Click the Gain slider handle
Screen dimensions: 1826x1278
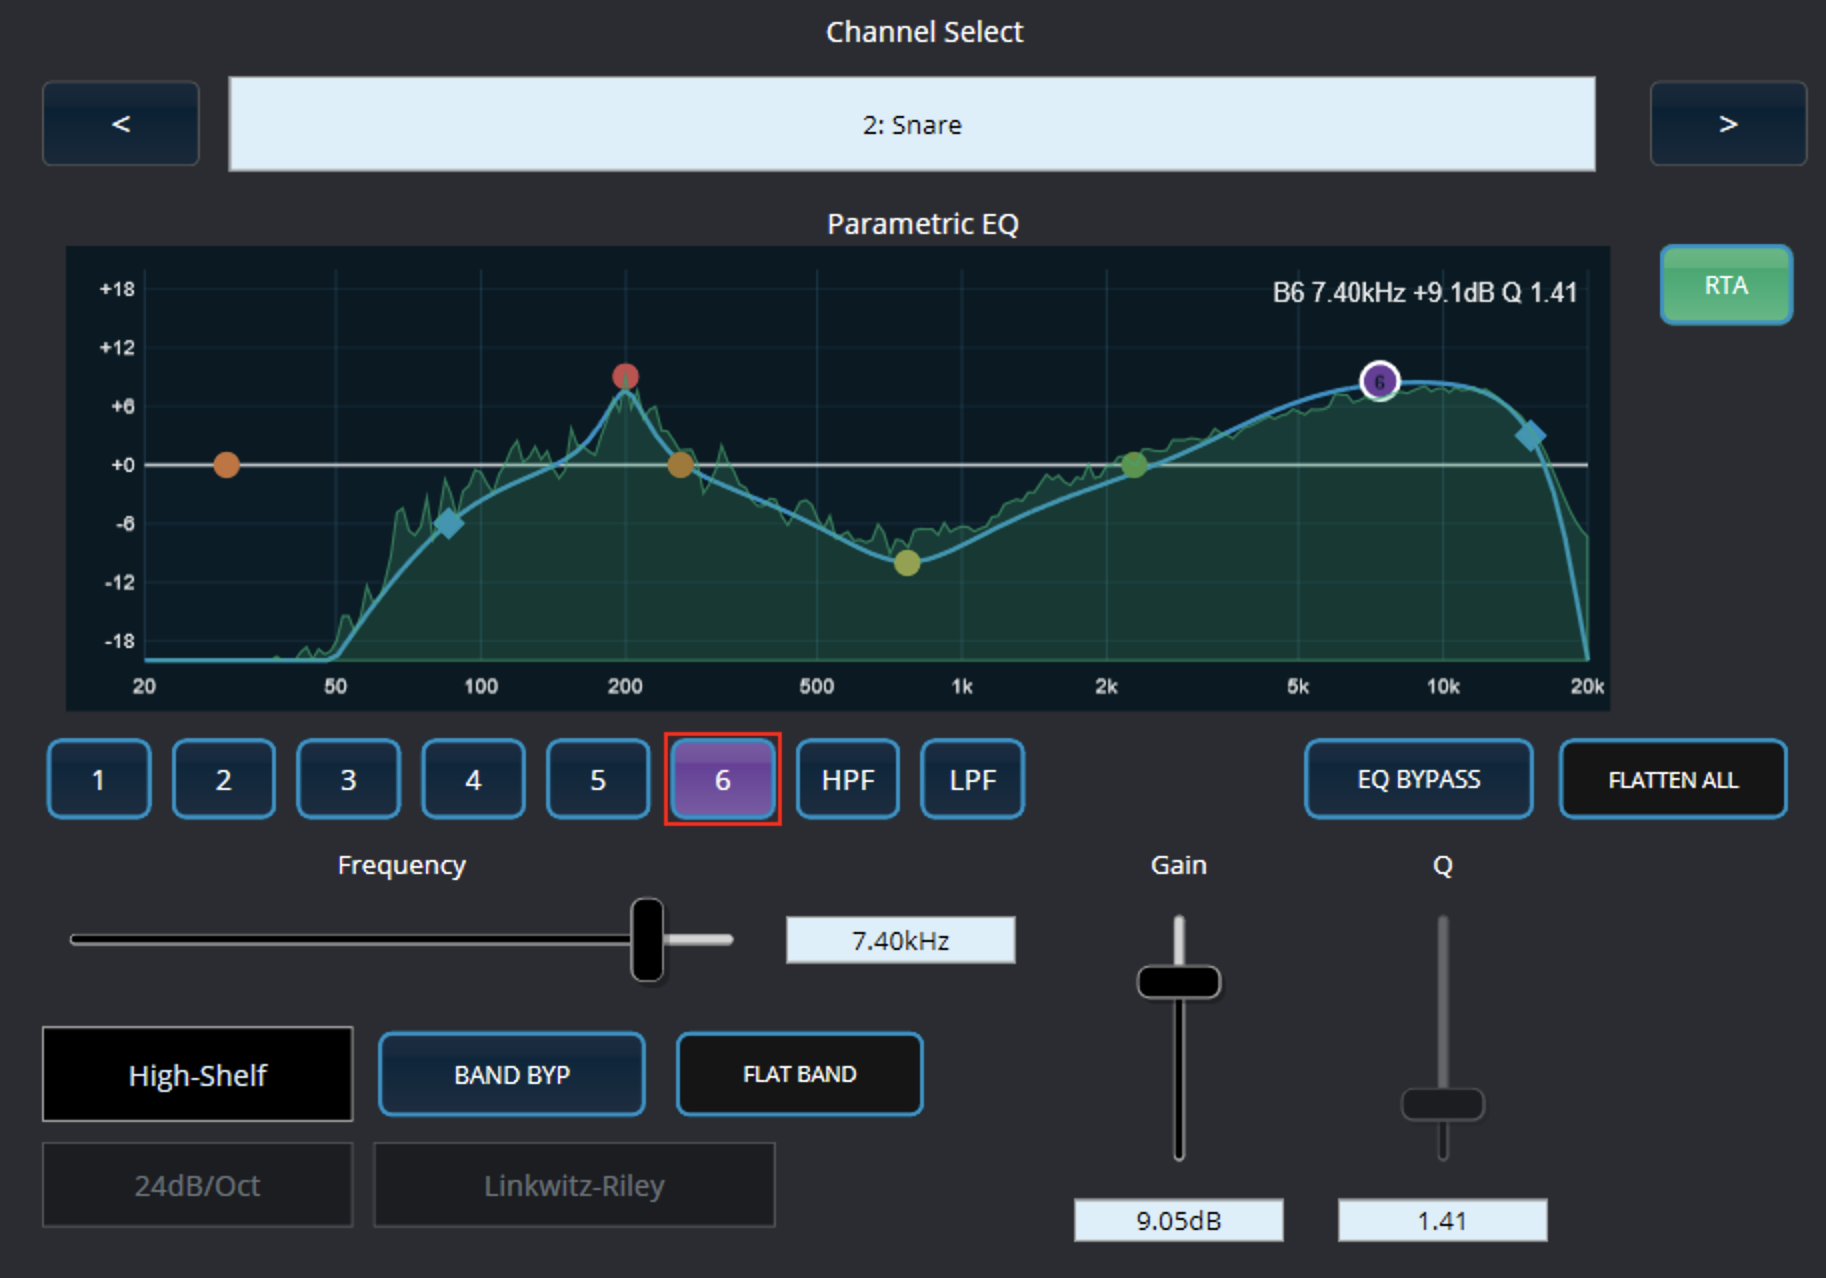tap(1179, 982)
